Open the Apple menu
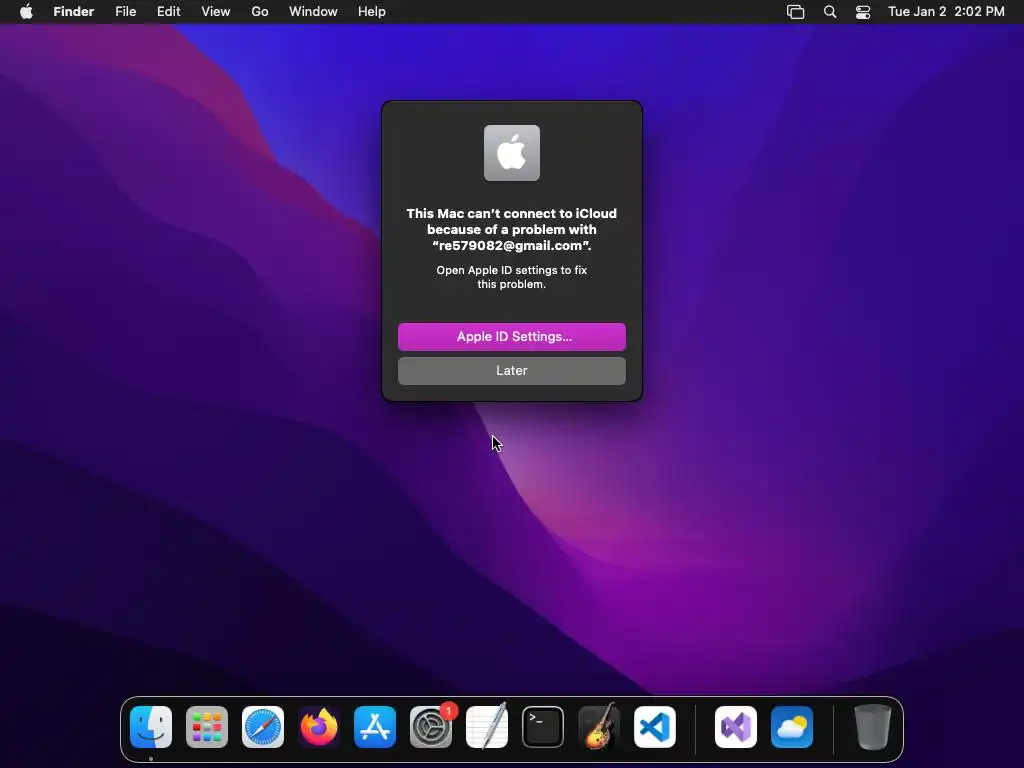 point(26,12)
